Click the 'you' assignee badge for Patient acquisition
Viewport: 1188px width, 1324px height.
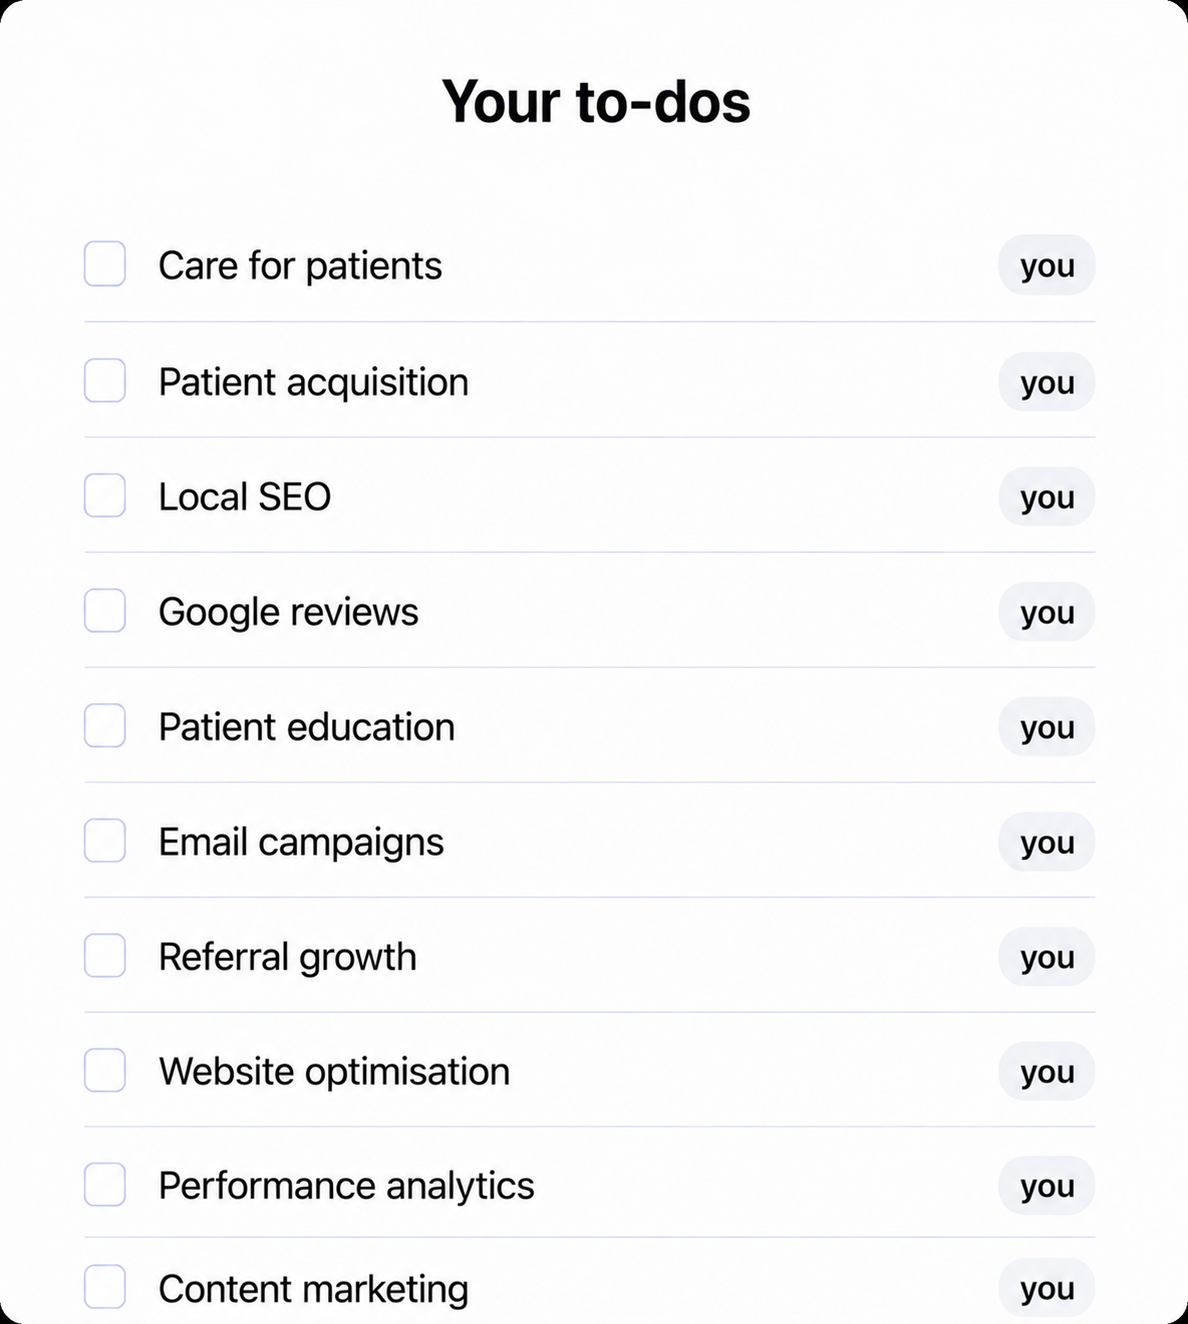pos(1047,382)
